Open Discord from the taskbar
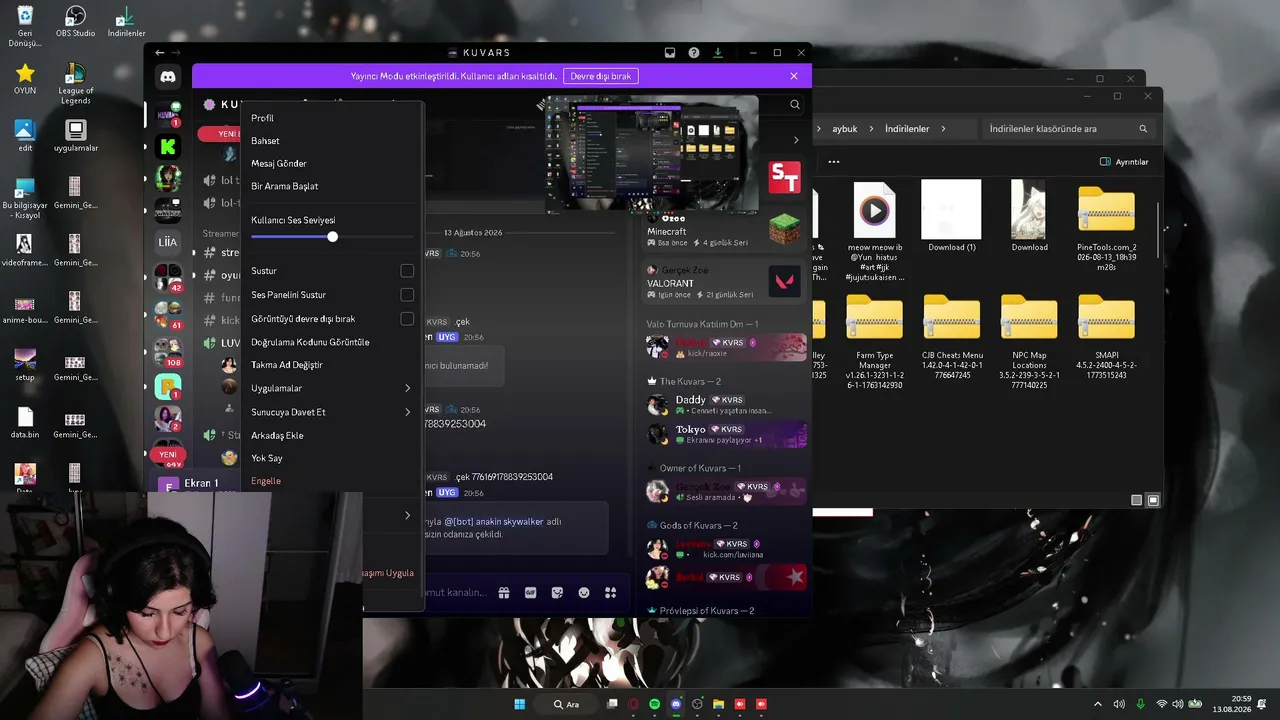Viewport: 1280px width, 720px height. 676,704
